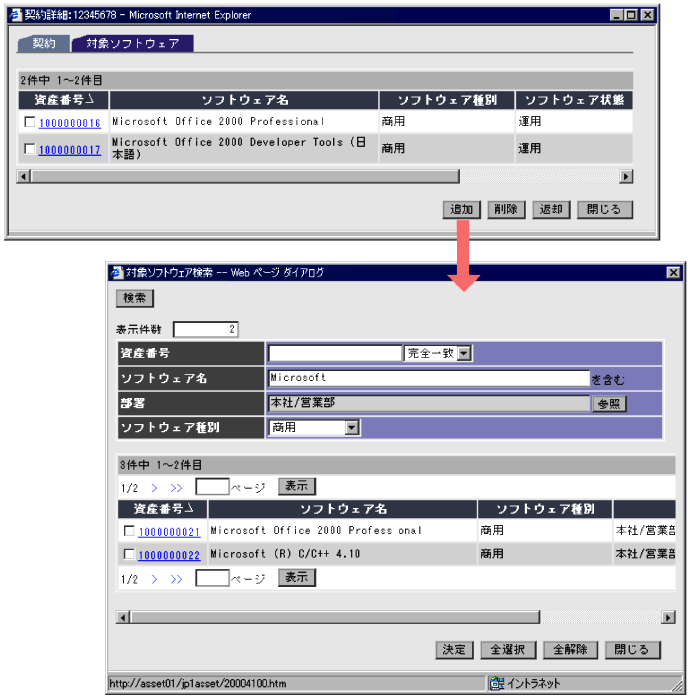
Task: Sort by 資産番号 column in the contract details window
Action: coord(64,100)
